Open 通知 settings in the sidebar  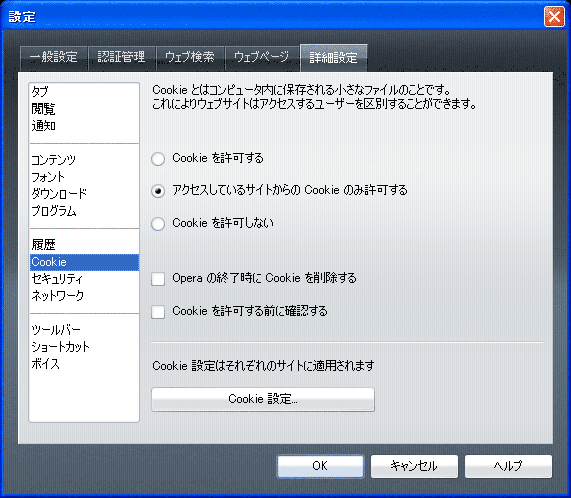coord(84,126)
